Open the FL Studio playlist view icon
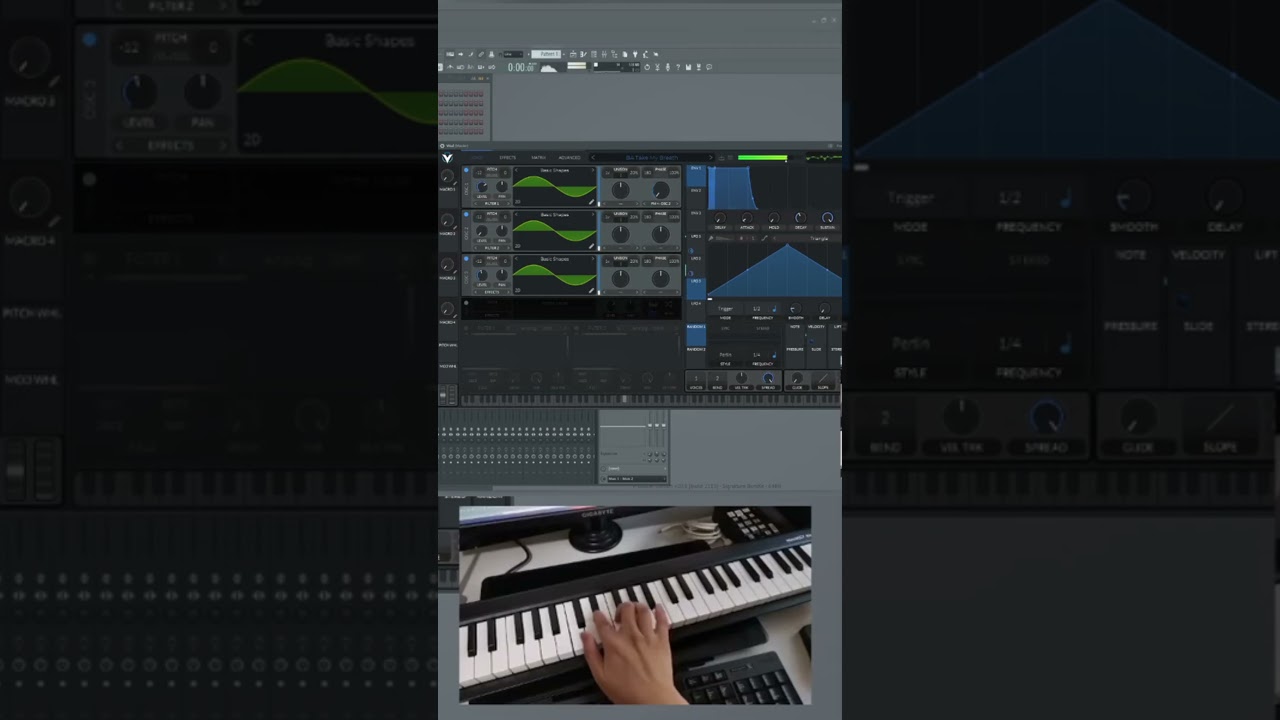This screenshot has height=720, width=1280. (573, 54)
